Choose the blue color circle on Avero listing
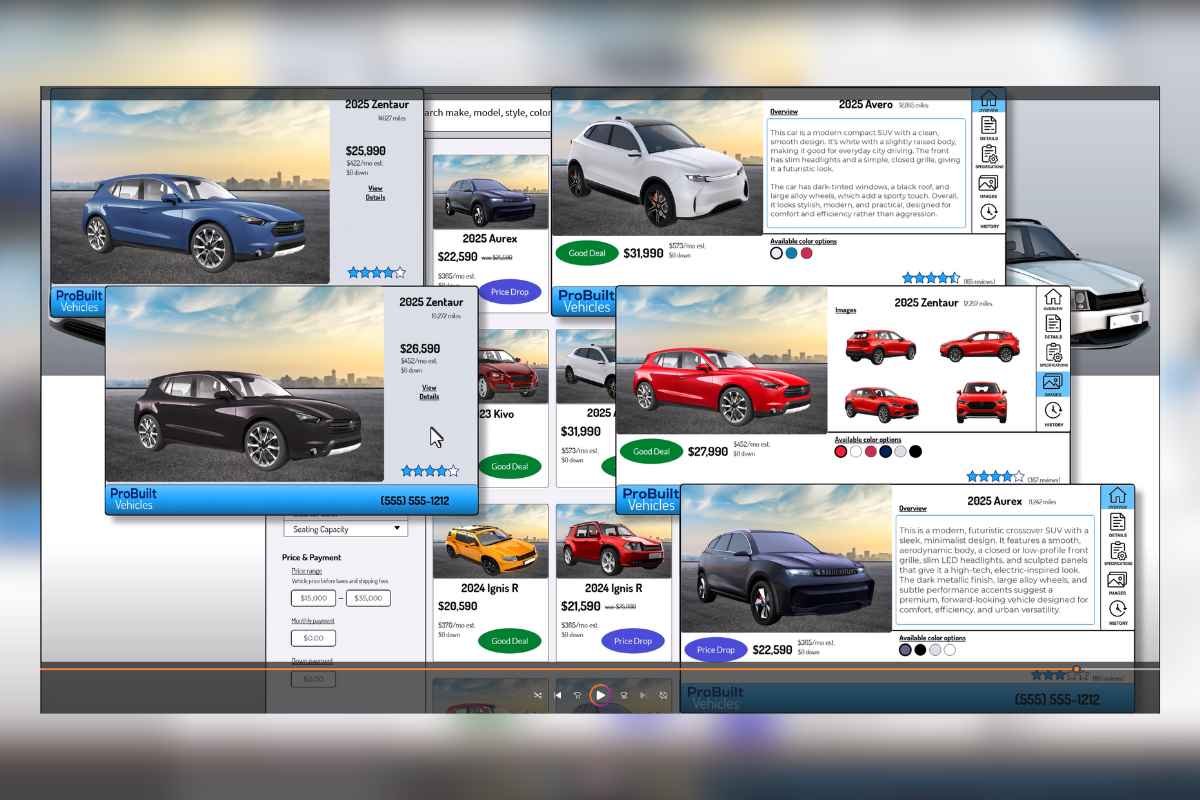Viewport: 1200px width, 800px height. (x=791, y=253)
